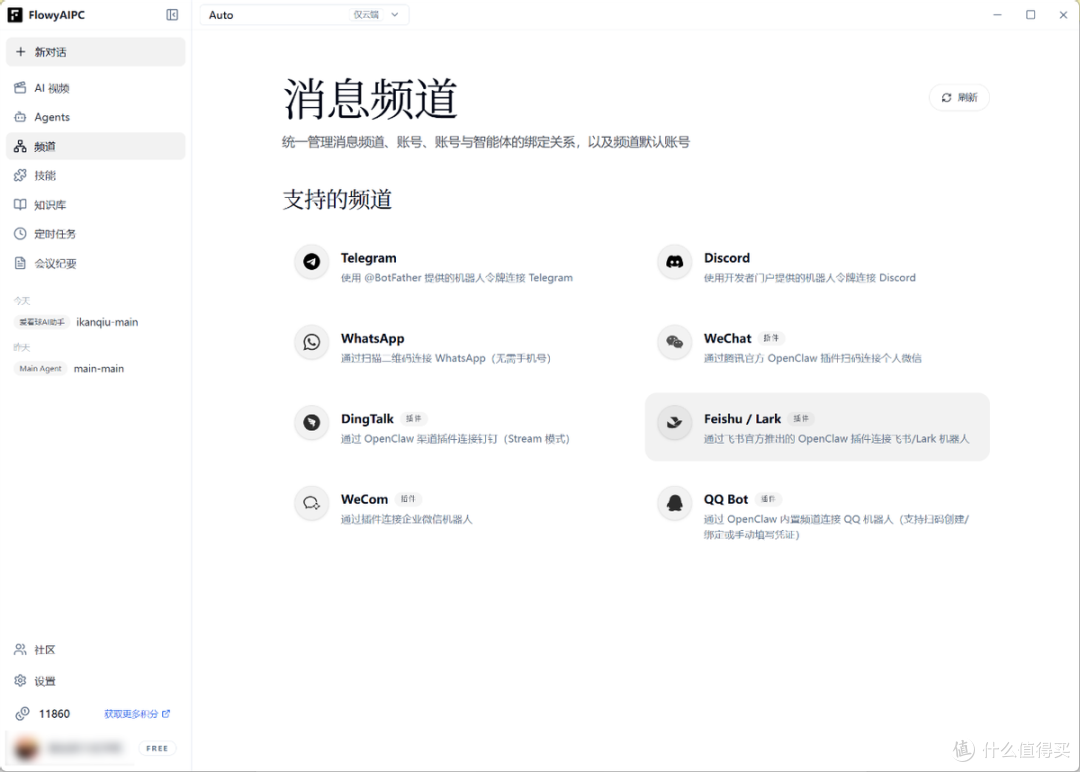Click the FREE plan badge
Viewport: 1080px width, 772px height.
click(157, 749)
